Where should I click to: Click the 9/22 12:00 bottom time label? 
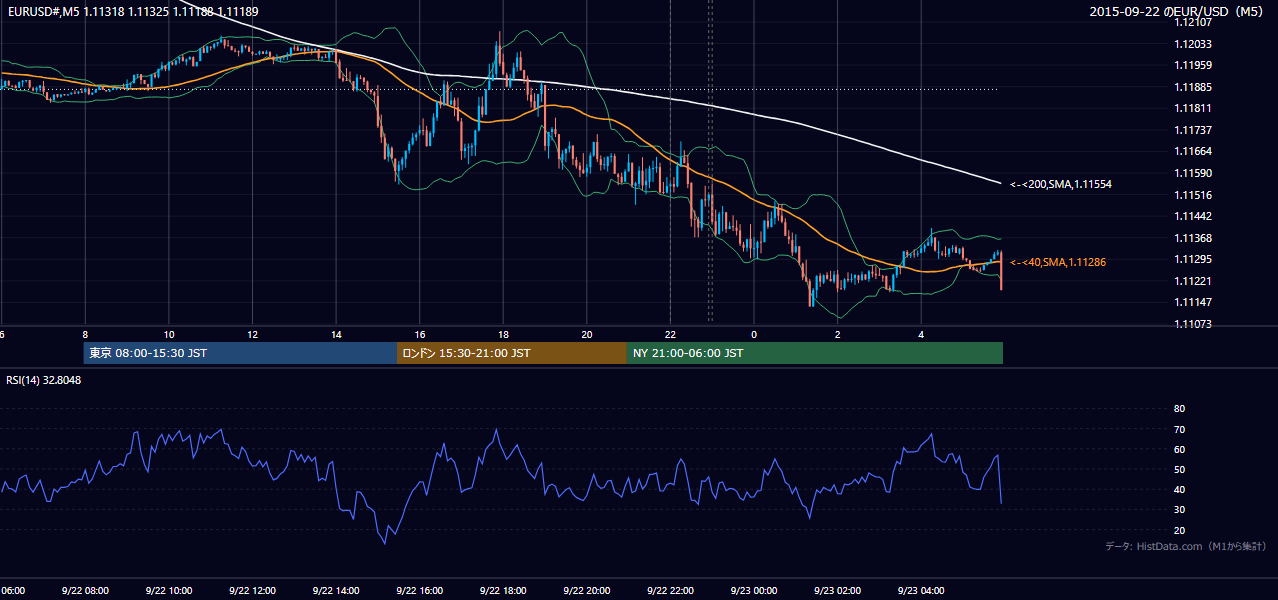click(252, 591)
